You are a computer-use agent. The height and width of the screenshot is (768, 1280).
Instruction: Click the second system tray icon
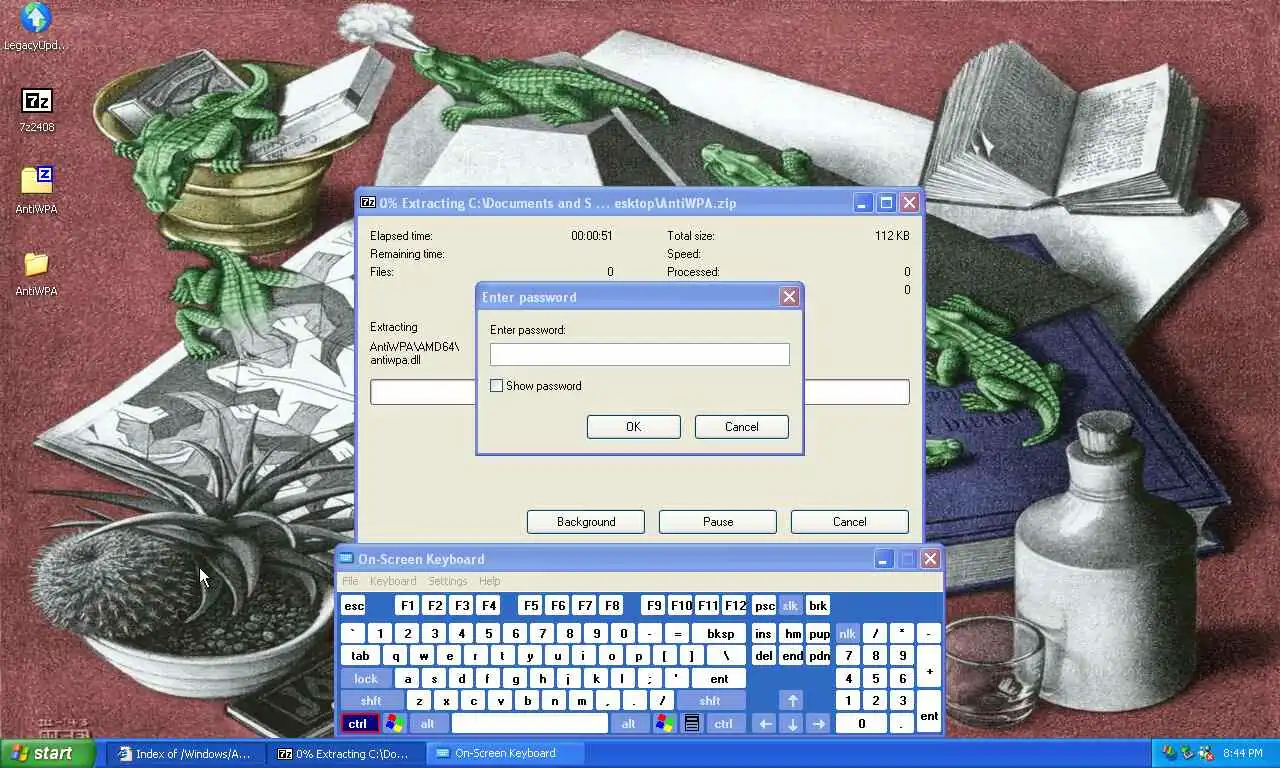(x=1187, y=753)
